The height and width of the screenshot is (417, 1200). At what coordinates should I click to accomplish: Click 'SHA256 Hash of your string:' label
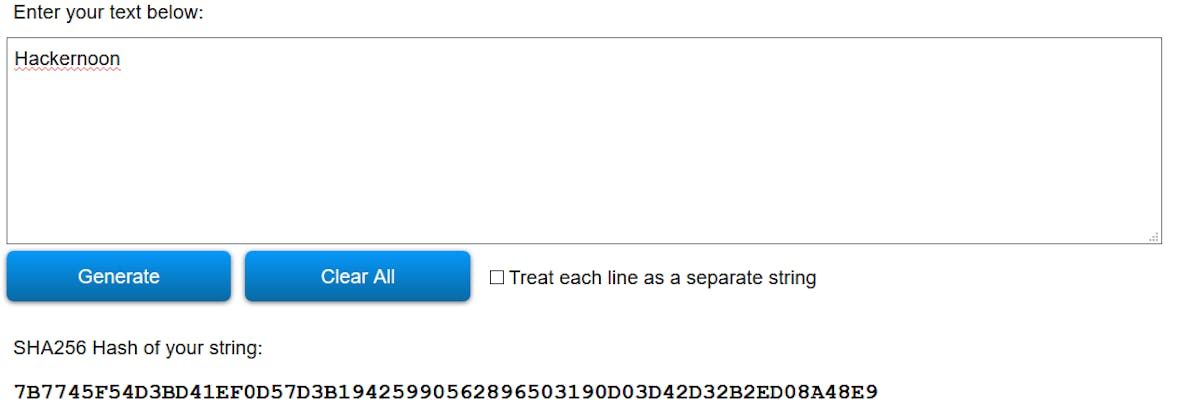(x=137, y=348)
